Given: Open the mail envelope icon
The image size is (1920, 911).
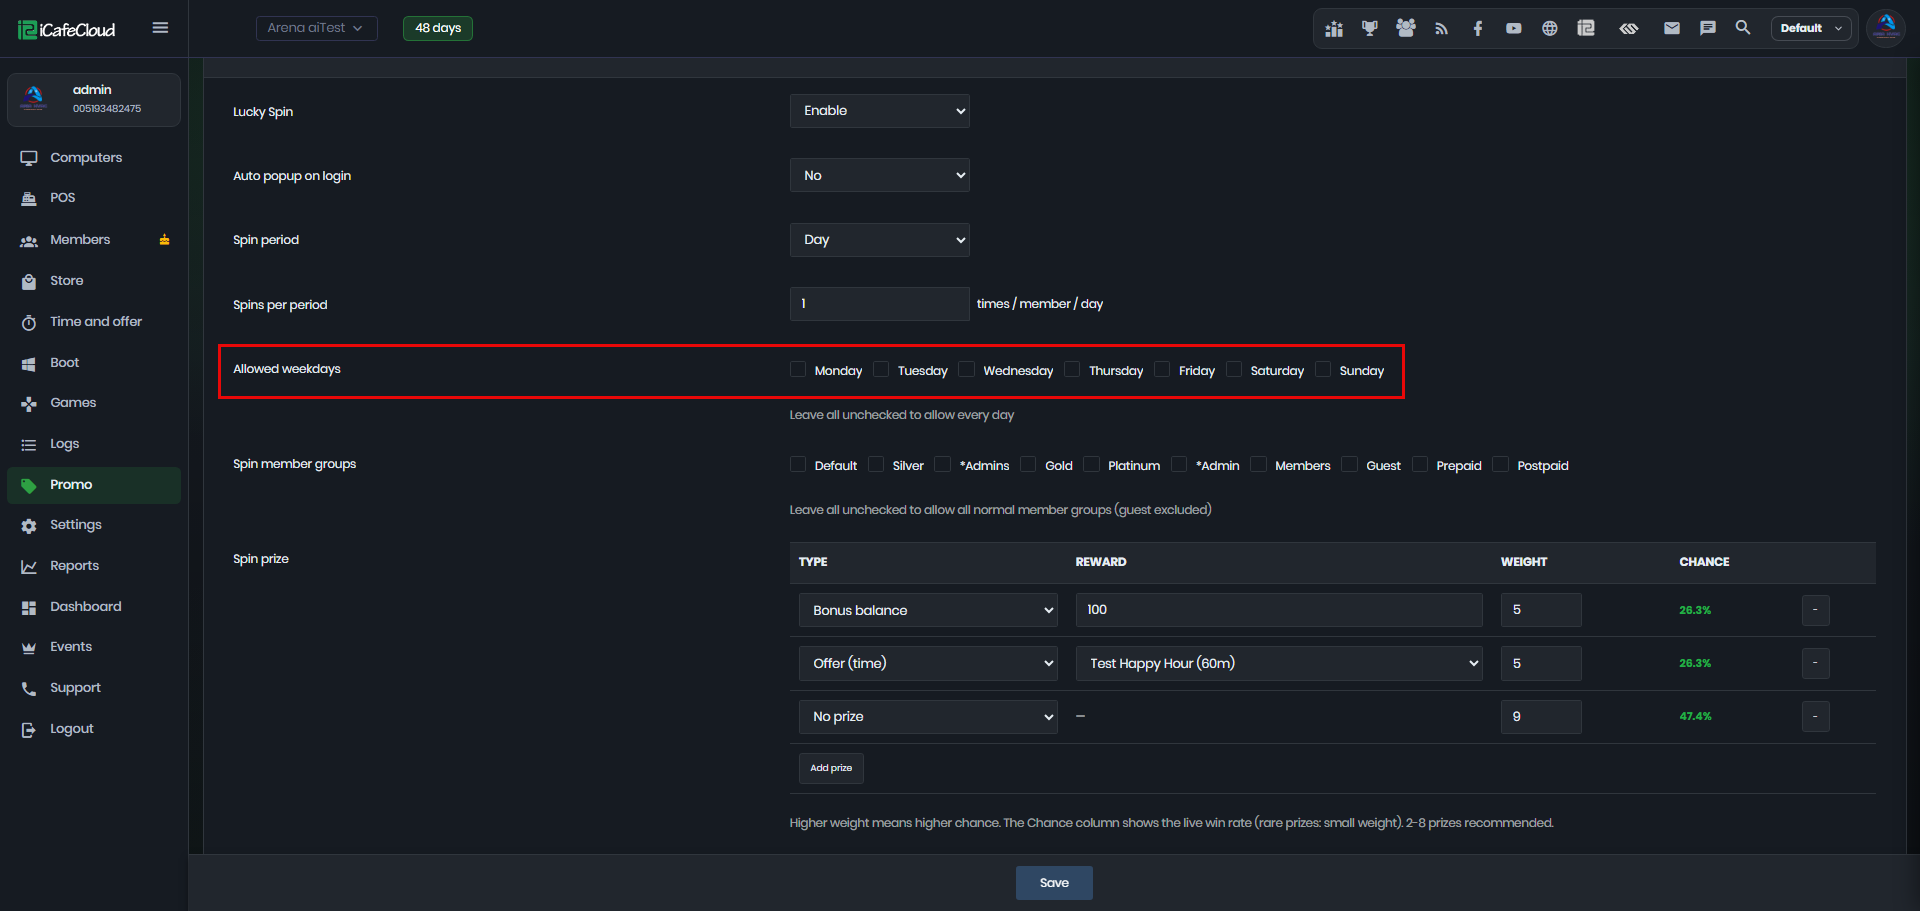Looking at the screenshot, I should click(1672, 28).
